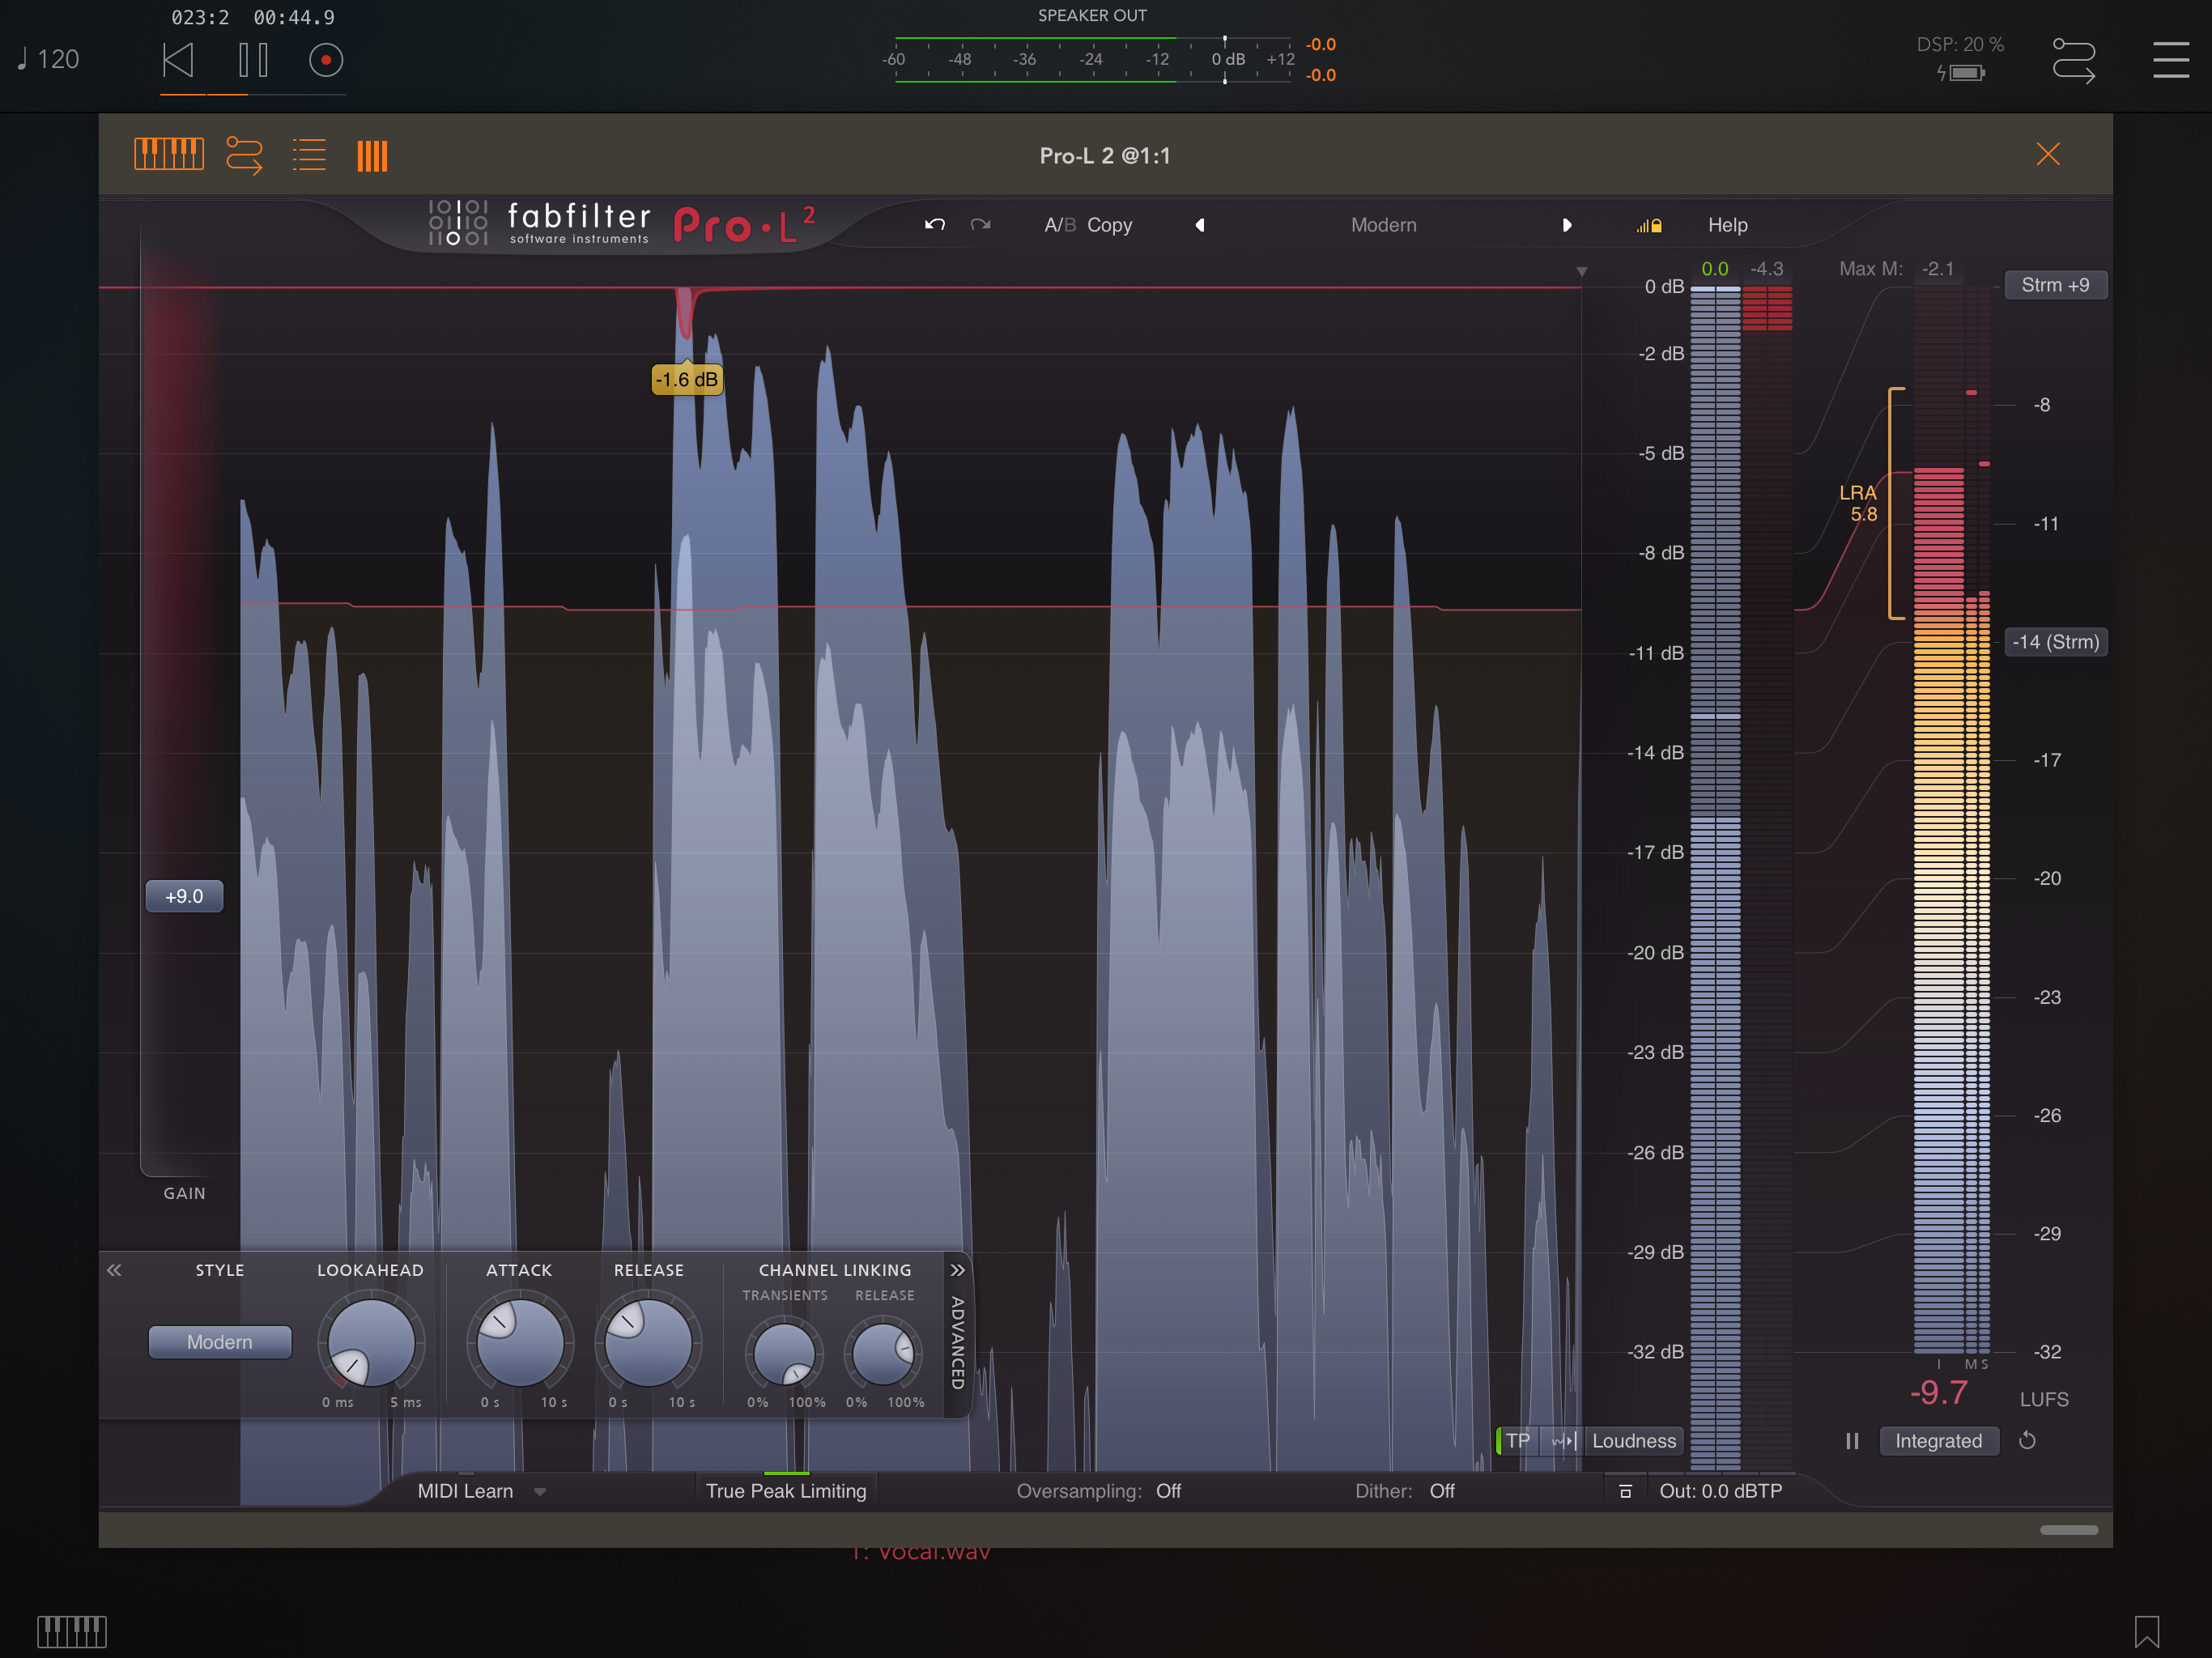Toggle the TP meter mode

pos(1517,1441)
